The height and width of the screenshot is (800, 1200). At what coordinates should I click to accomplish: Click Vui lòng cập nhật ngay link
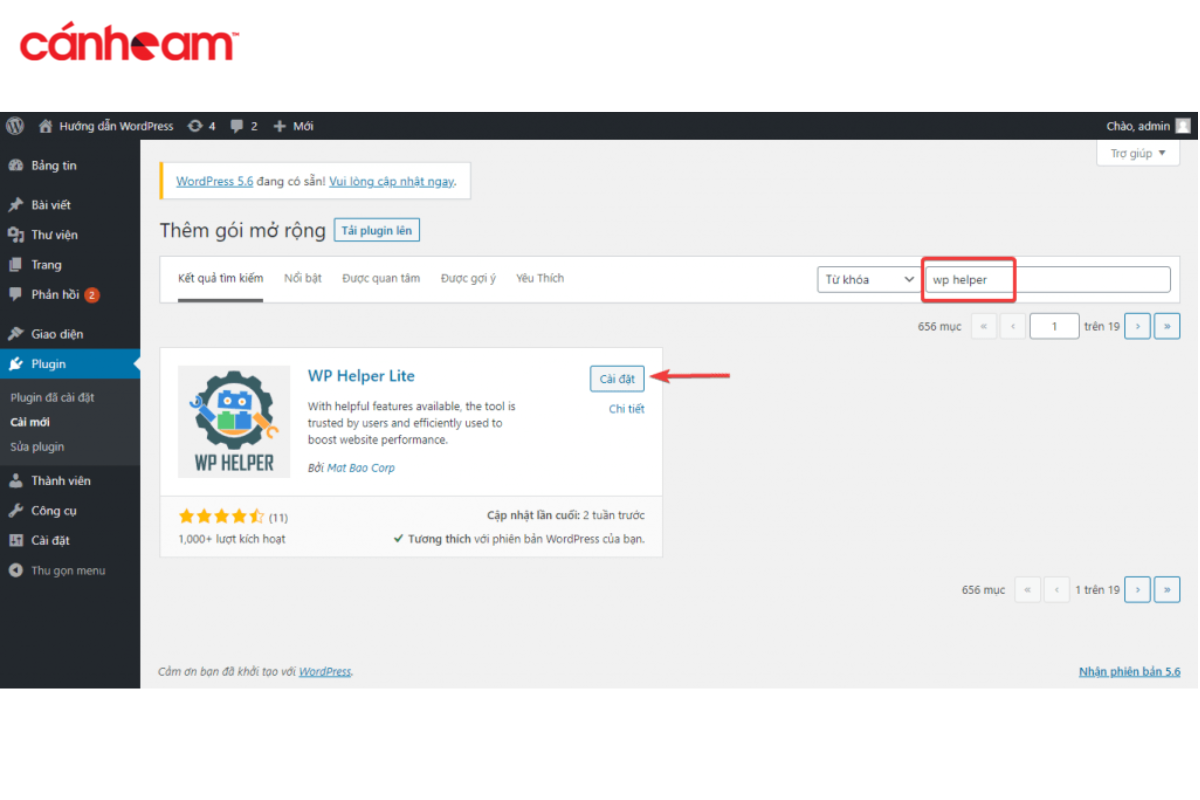point(391,182)
